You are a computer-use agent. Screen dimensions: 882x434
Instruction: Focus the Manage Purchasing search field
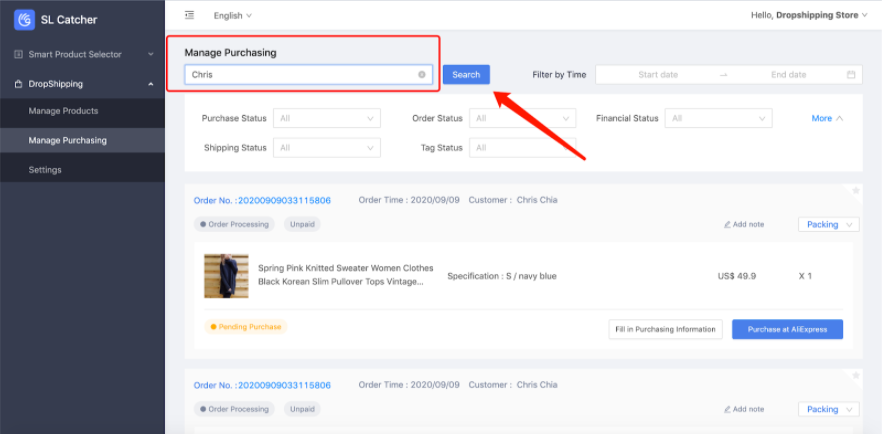click(x=308, y=74)
